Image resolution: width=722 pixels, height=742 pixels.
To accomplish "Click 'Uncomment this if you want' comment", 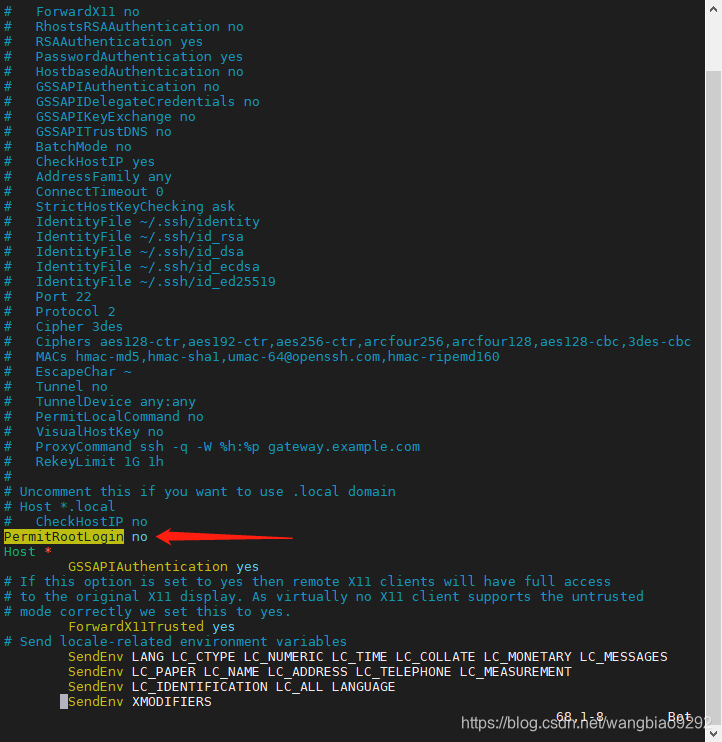I will point(200,492).
